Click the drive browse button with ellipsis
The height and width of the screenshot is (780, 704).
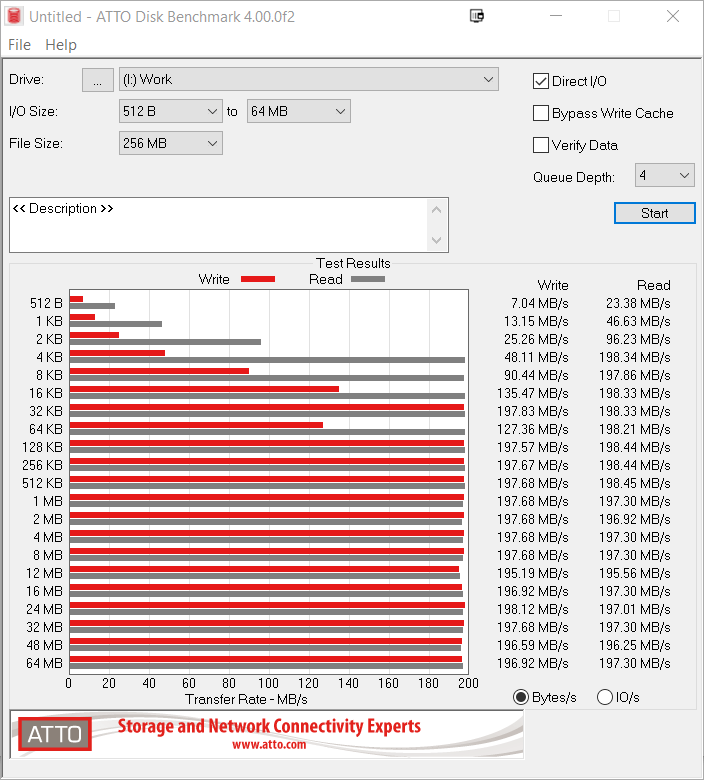pyautogui.click(x=97, y=81)
